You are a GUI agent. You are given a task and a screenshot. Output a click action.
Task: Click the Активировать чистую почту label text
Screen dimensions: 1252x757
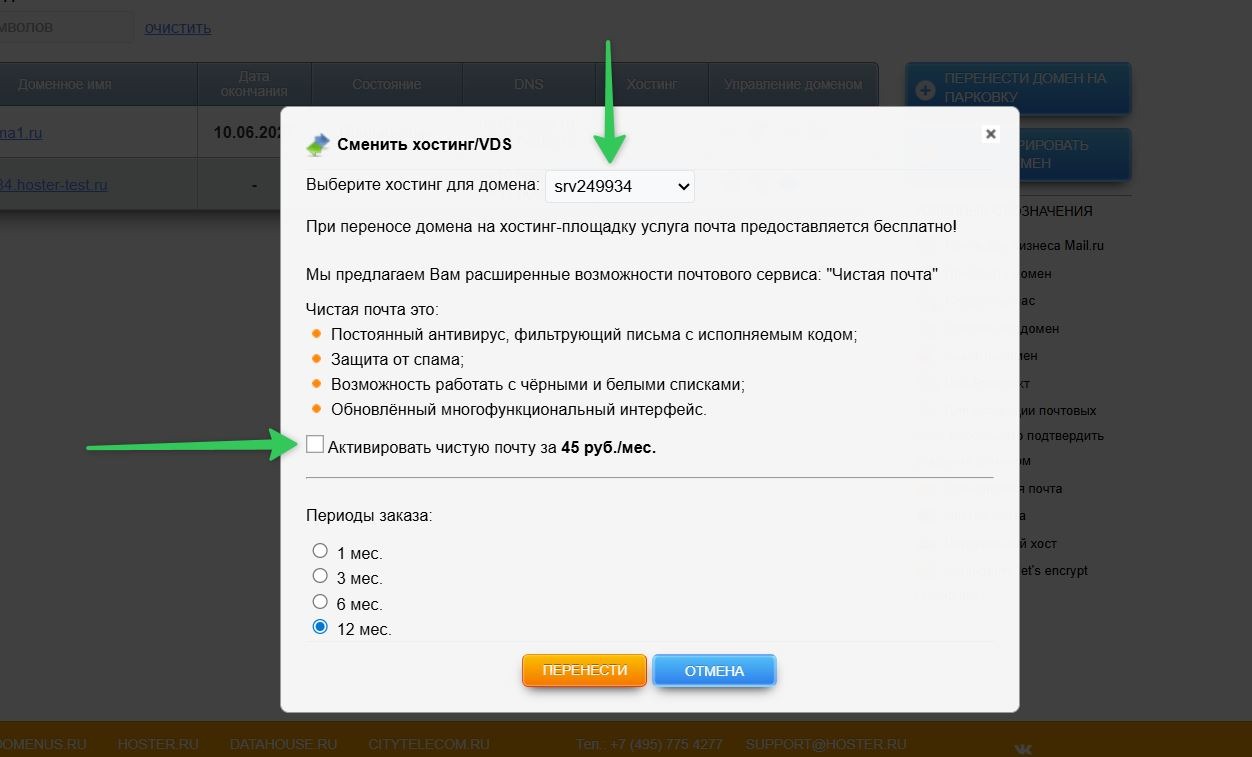(x=492, y=447)
